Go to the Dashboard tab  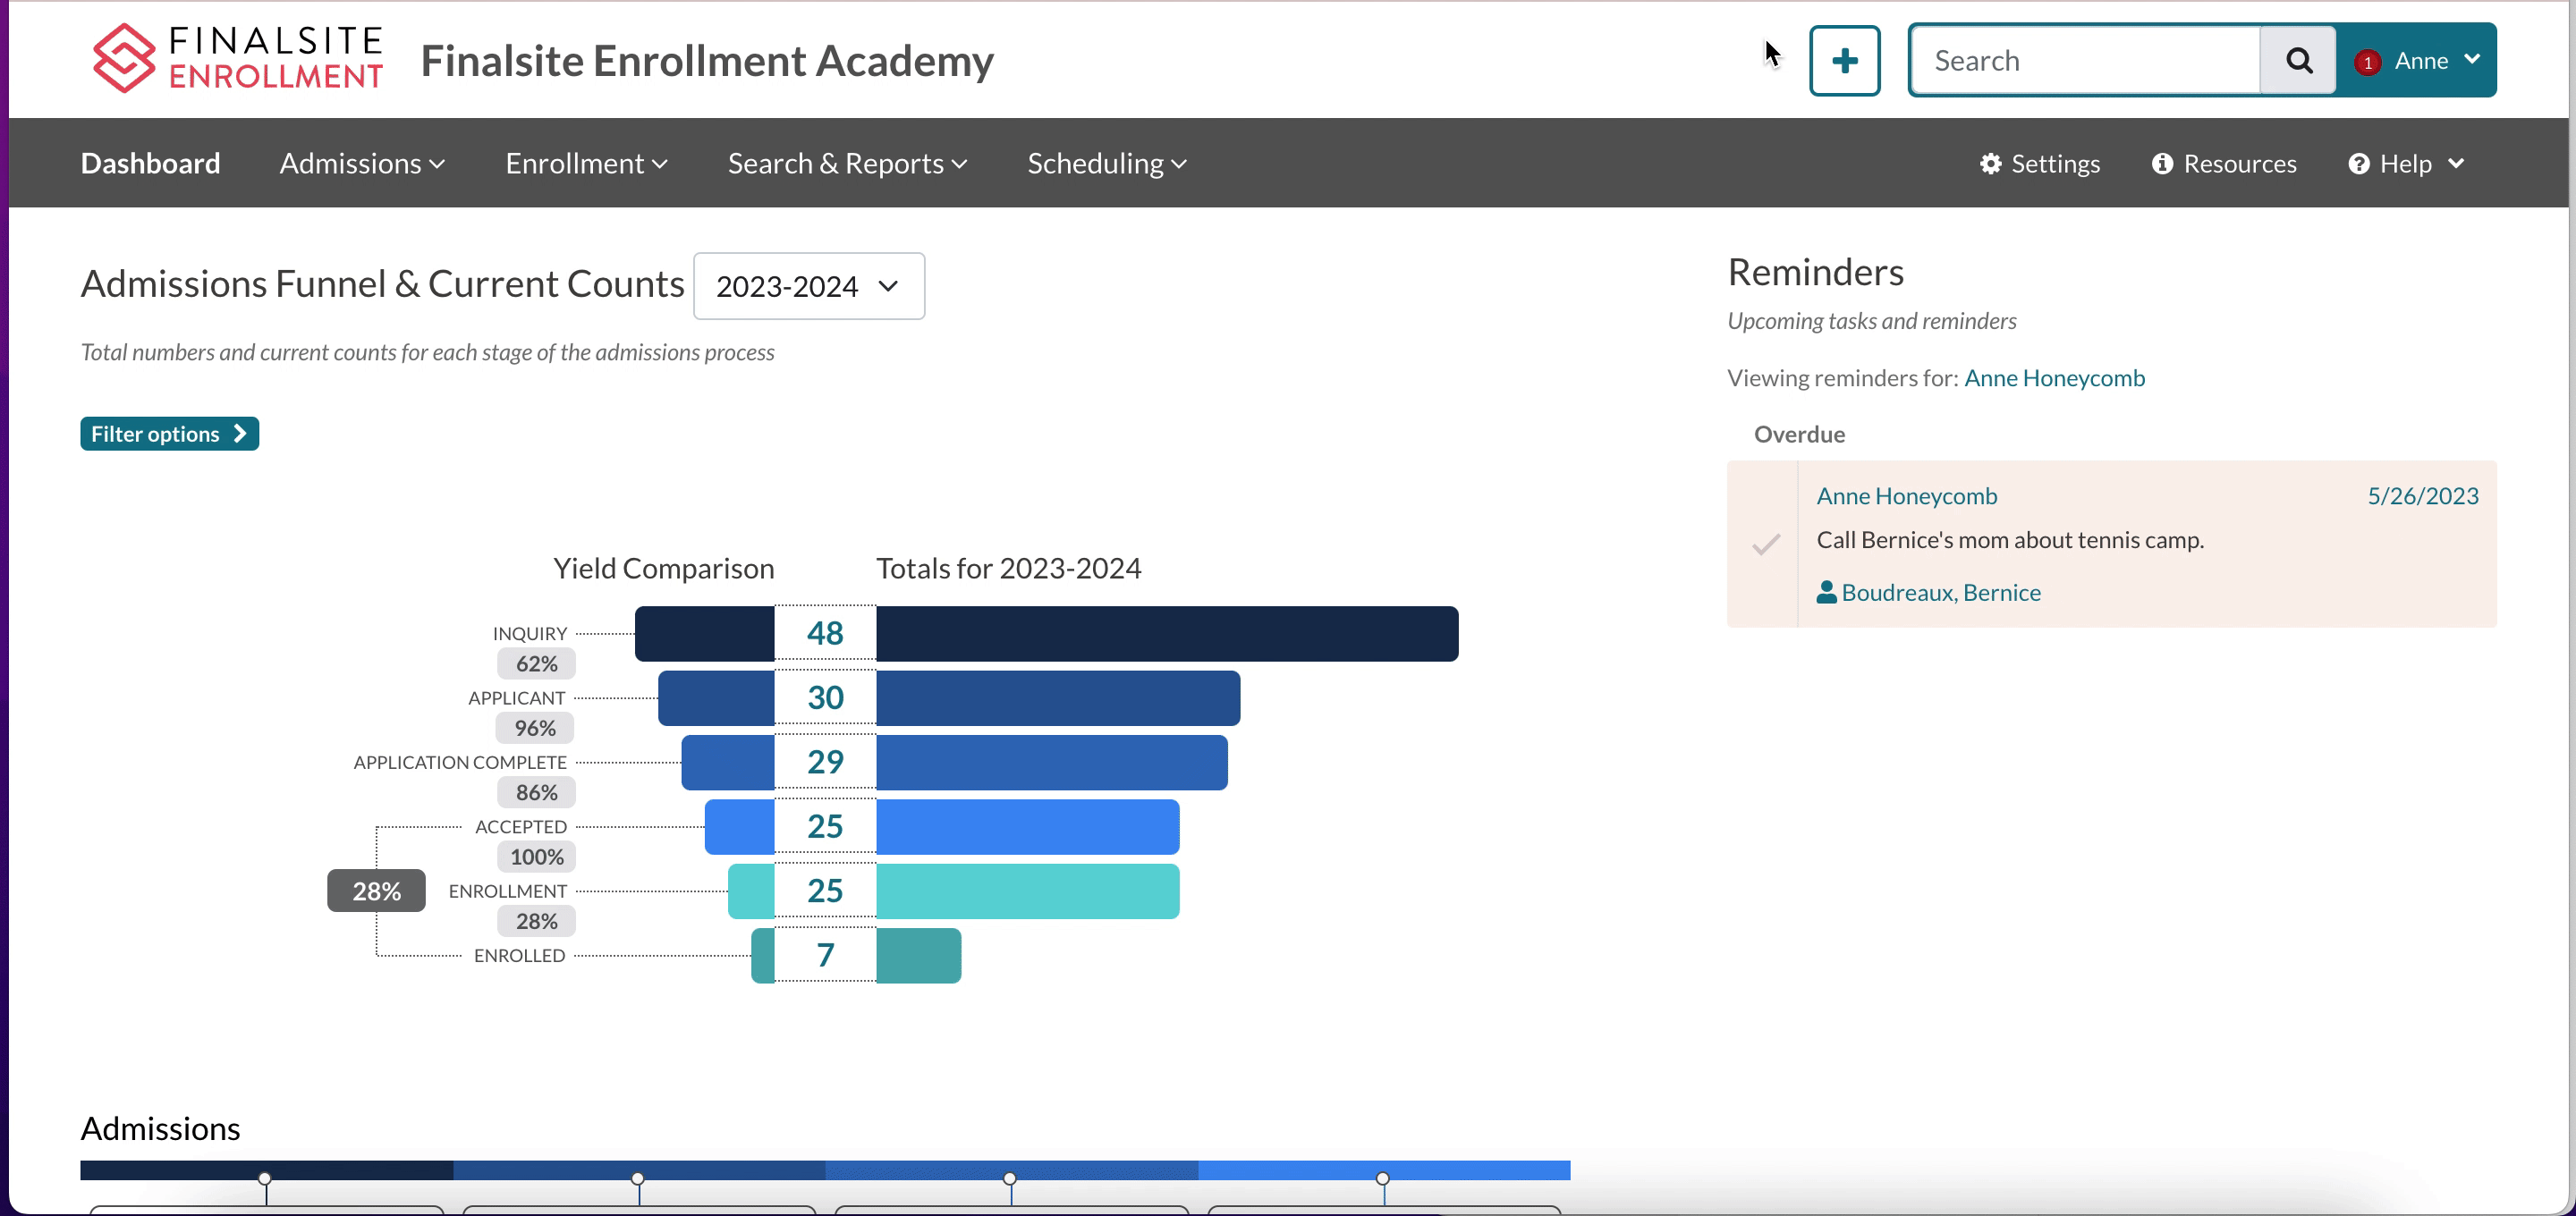pyautogui.click(x=150, y=163)
